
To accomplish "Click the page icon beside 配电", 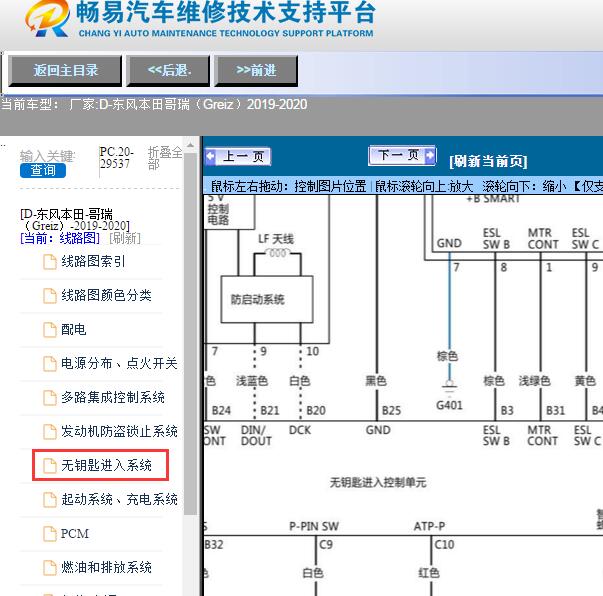I will click(50, 330).
